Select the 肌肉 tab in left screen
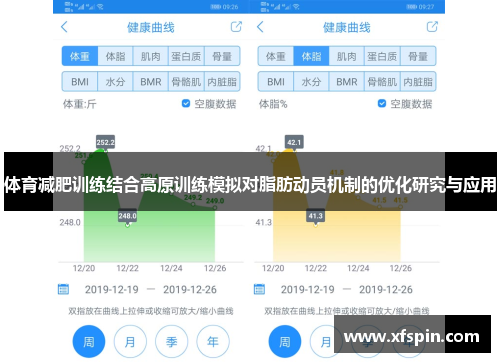The image size is (500, 362). [x=151, y=56]
